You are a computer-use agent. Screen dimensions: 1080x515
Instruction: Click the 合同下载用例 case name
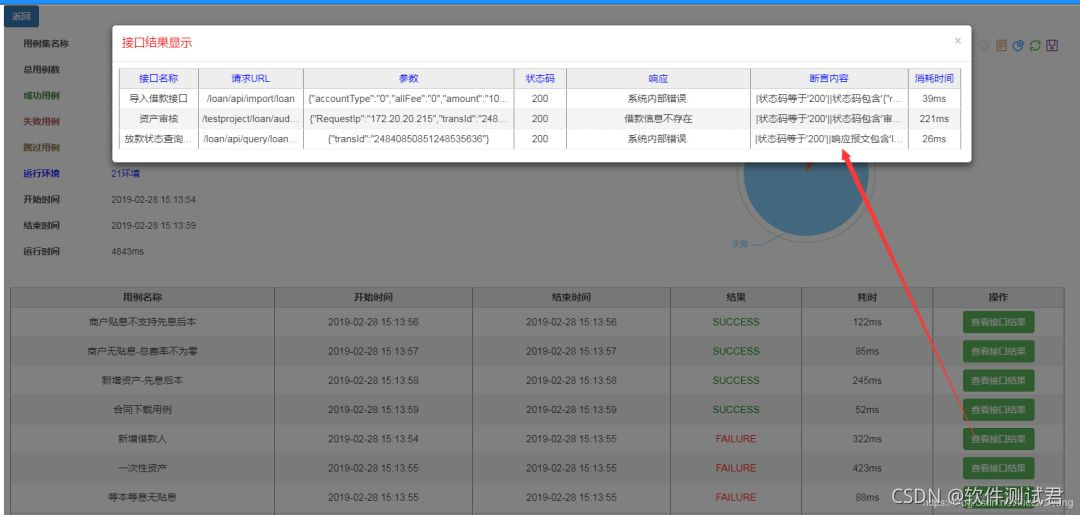pyautogui.click(x=143, y=410)
